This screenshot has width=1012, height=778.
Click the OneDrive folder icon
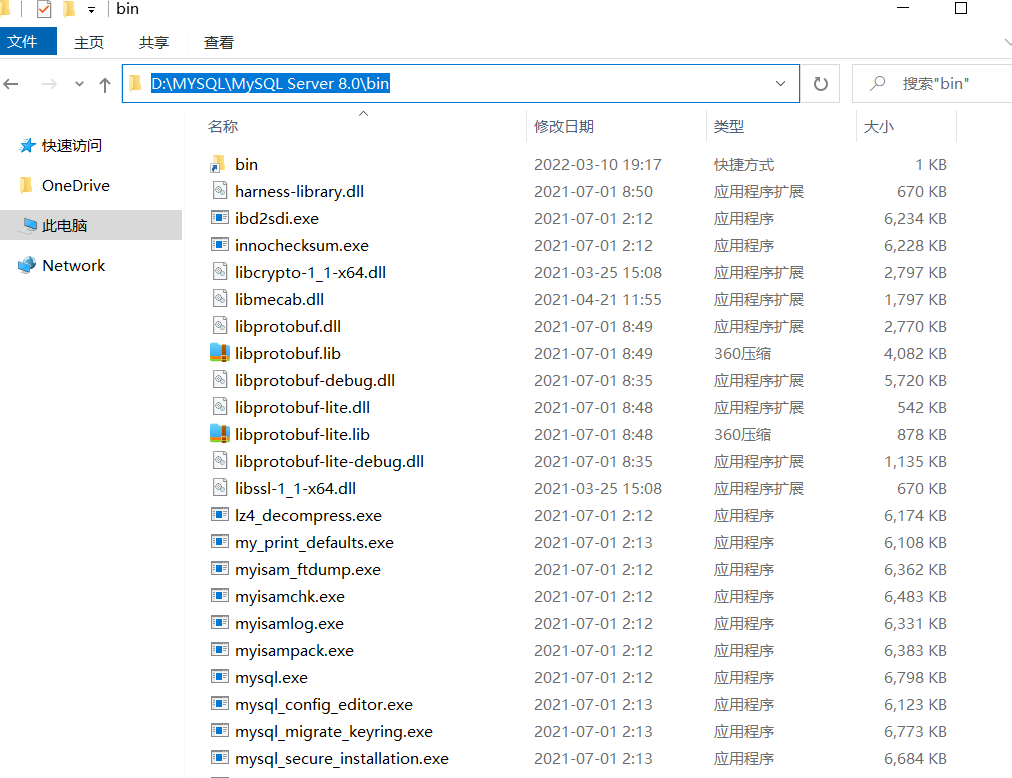pyautogui.click(x=26, y=186)
